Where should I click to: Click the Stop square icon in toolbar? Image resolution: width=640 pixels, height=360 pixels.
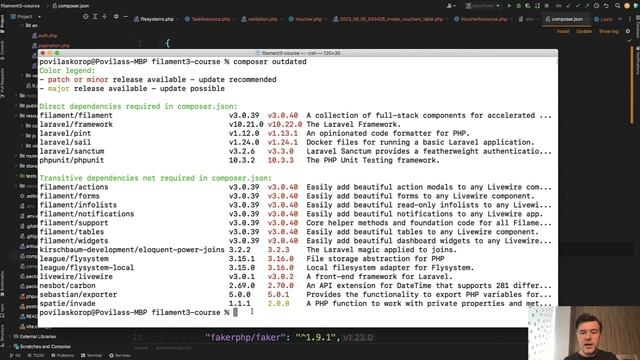click(547, 6)
